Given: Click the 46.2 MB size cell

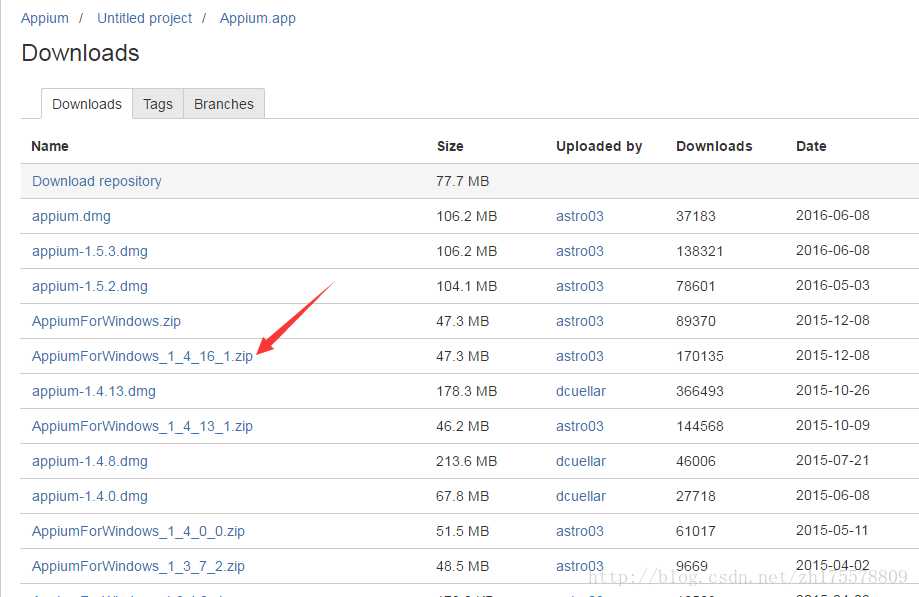Looking at the screenshot, I should (x=462, y=426).
